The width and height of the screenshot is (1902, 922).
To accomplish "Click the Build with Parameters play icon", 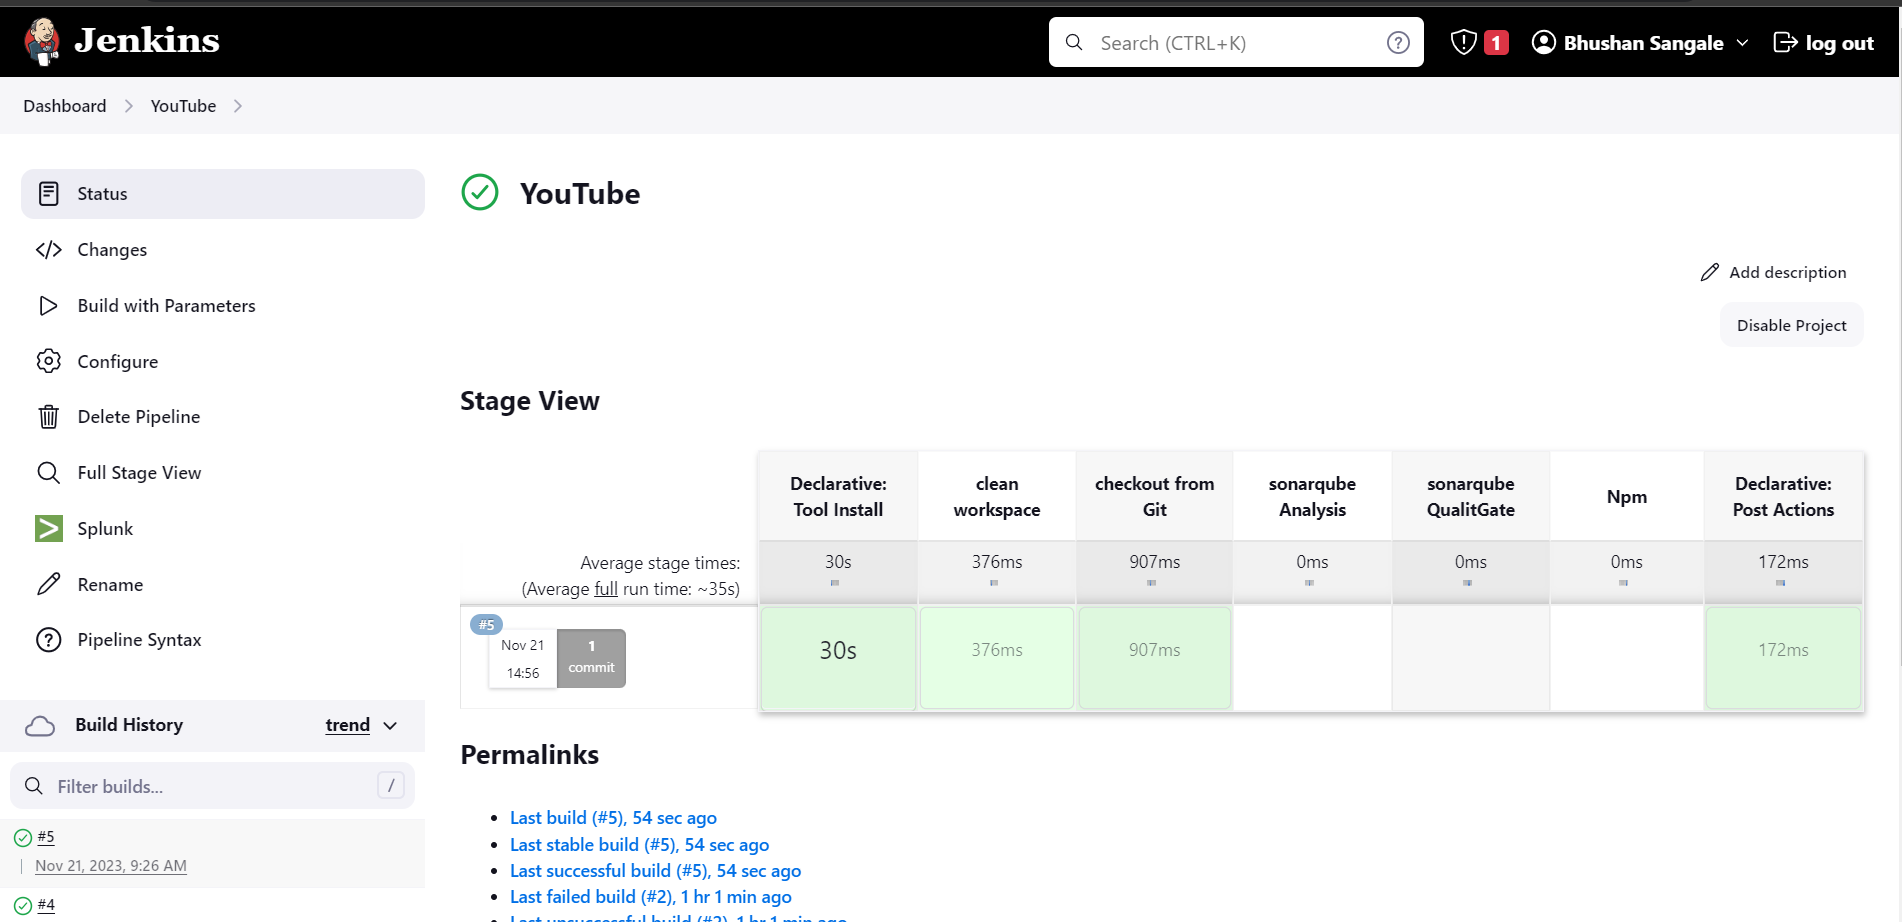I will pyautogui.click(x=49, y=306).
